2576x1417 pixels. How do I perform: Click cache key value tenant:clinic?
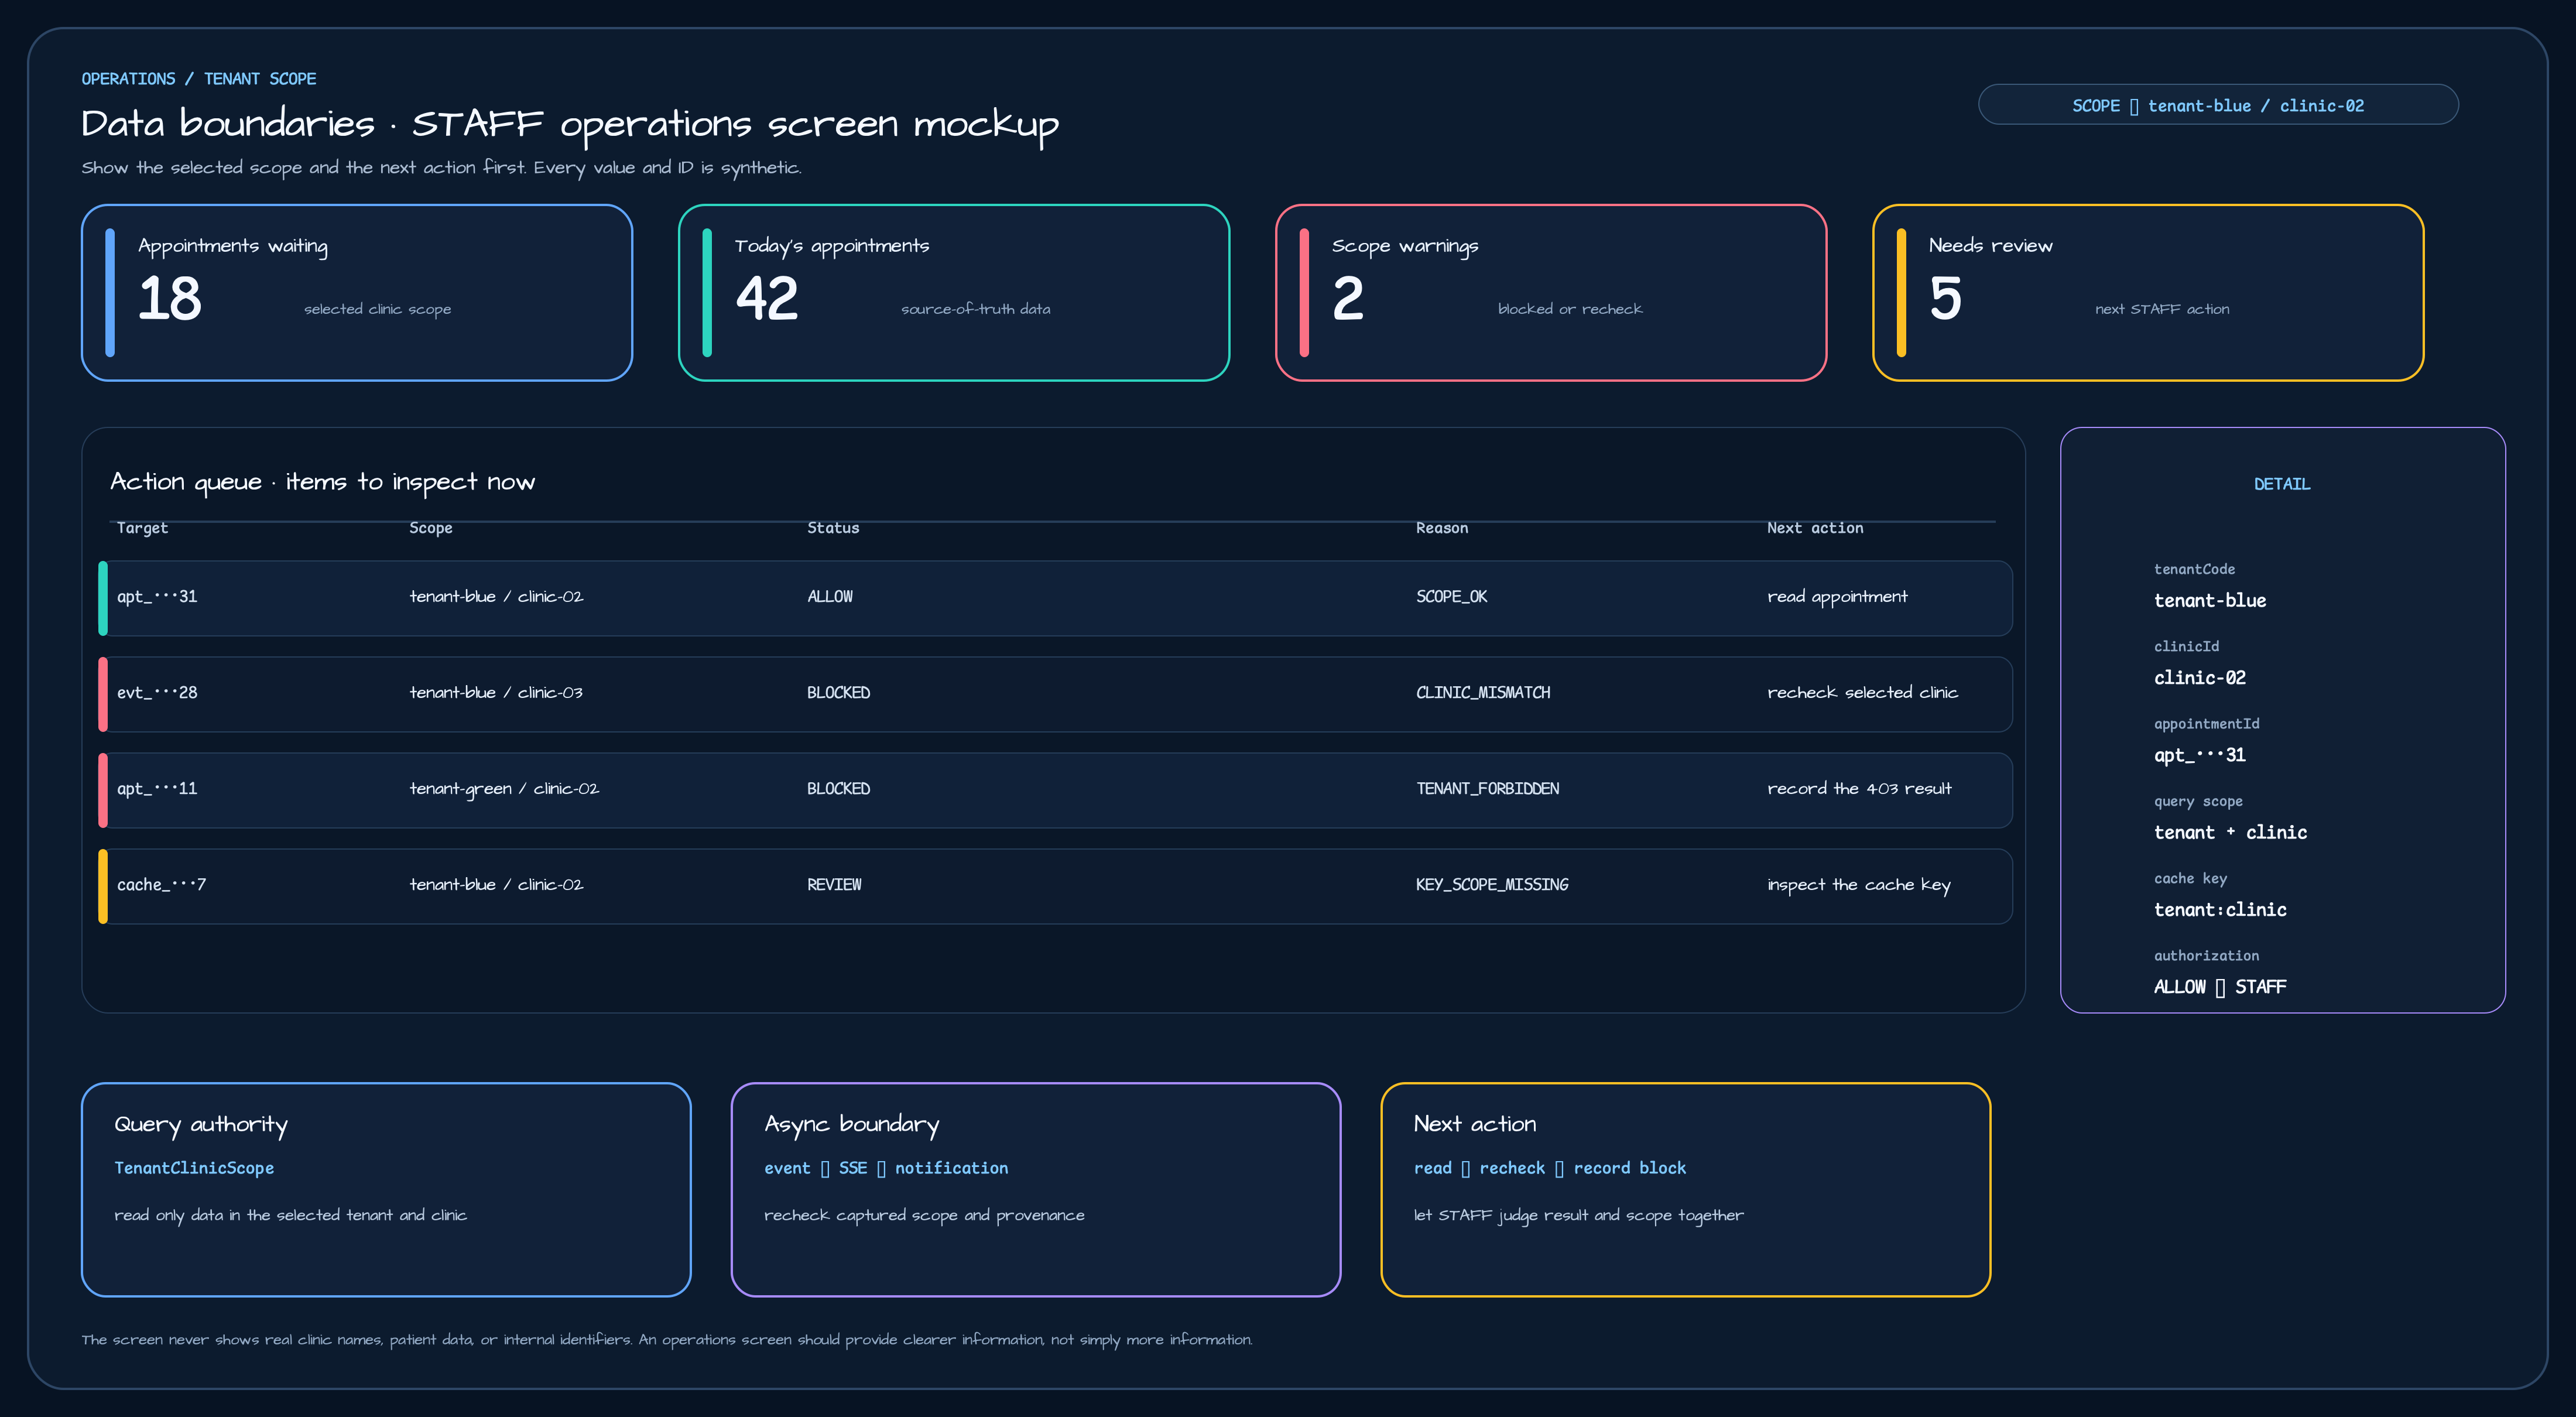2220,910
